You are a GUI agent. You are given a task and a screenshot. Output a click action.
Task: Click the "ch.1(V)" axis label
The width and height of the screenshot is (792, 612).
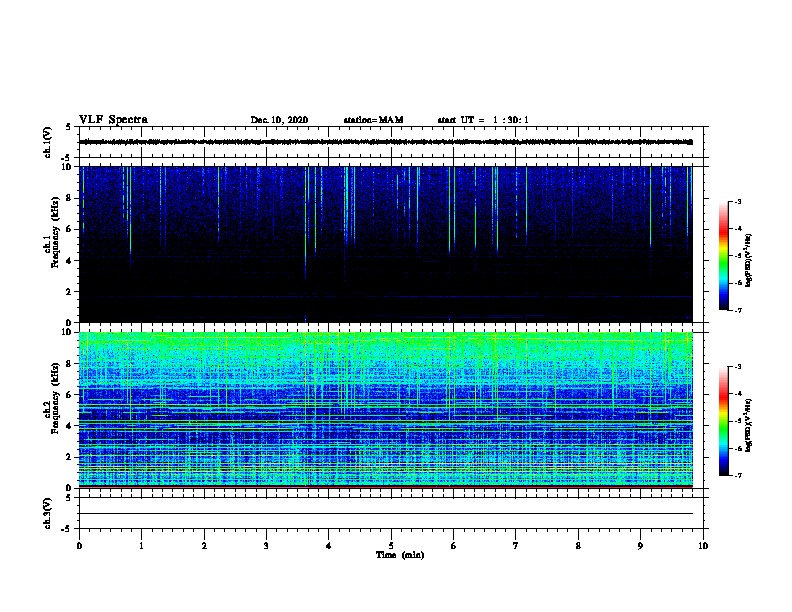[47, 142]
